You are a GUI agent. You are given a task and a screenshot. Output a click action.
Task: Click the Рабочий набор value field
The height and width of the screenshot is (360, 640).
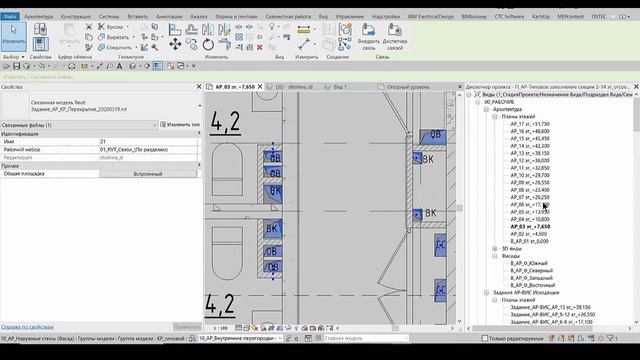[x=149, y=150]
